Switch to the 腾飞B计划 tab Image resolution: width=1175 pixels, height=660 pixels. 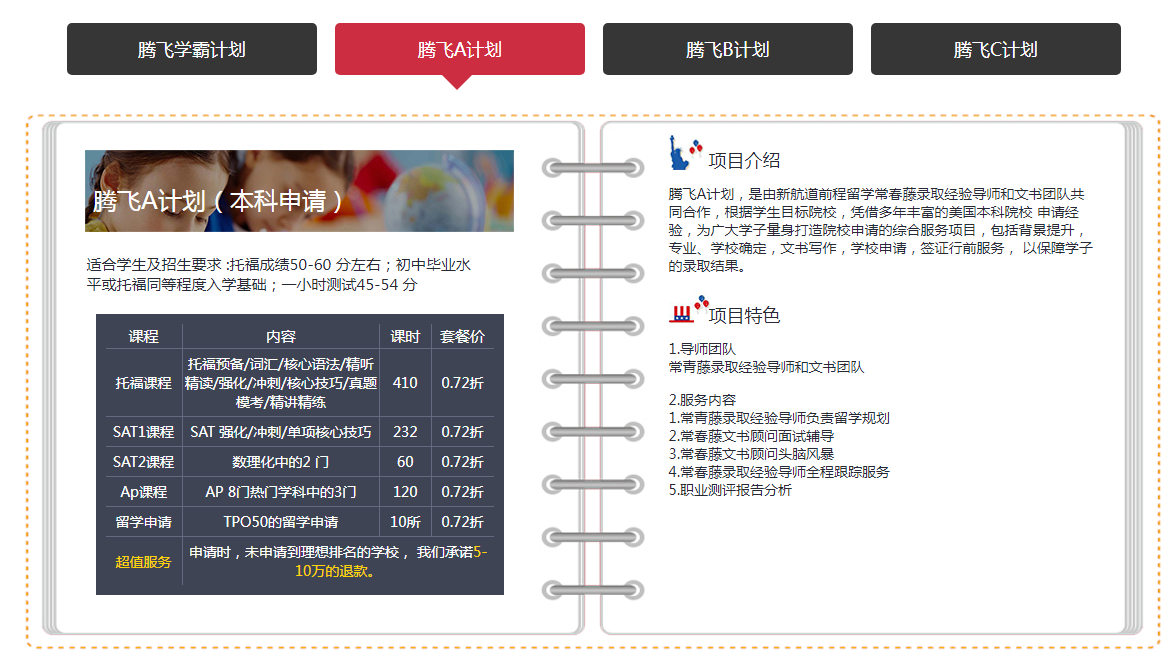(x=727, y=49)
